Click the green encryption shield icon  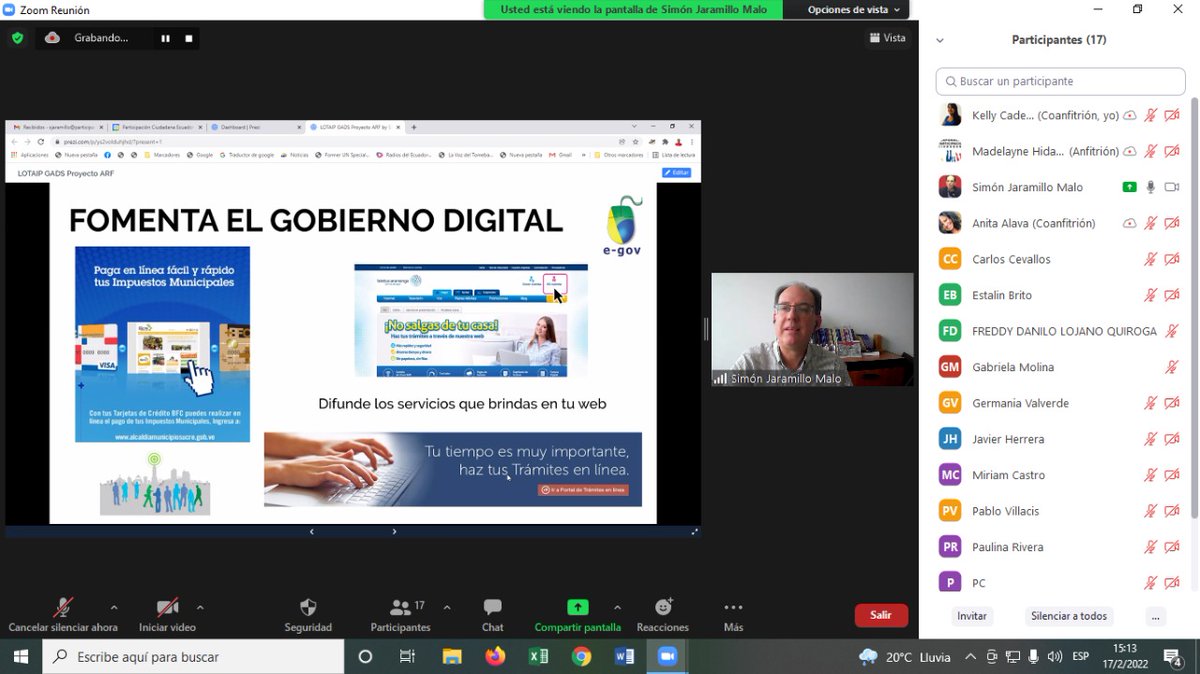17,38
